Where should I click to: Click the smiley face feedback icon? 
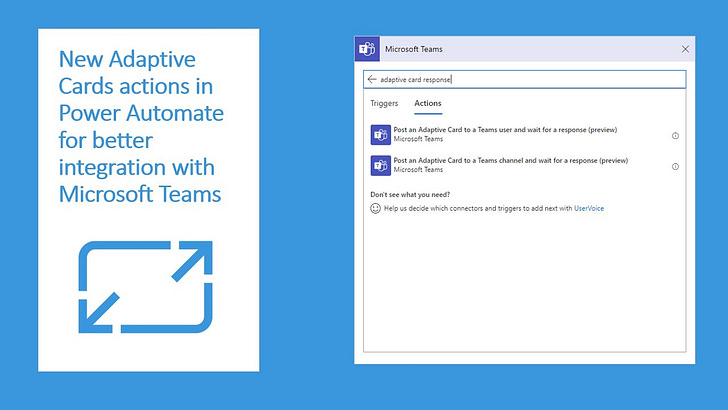click(375, 208)
